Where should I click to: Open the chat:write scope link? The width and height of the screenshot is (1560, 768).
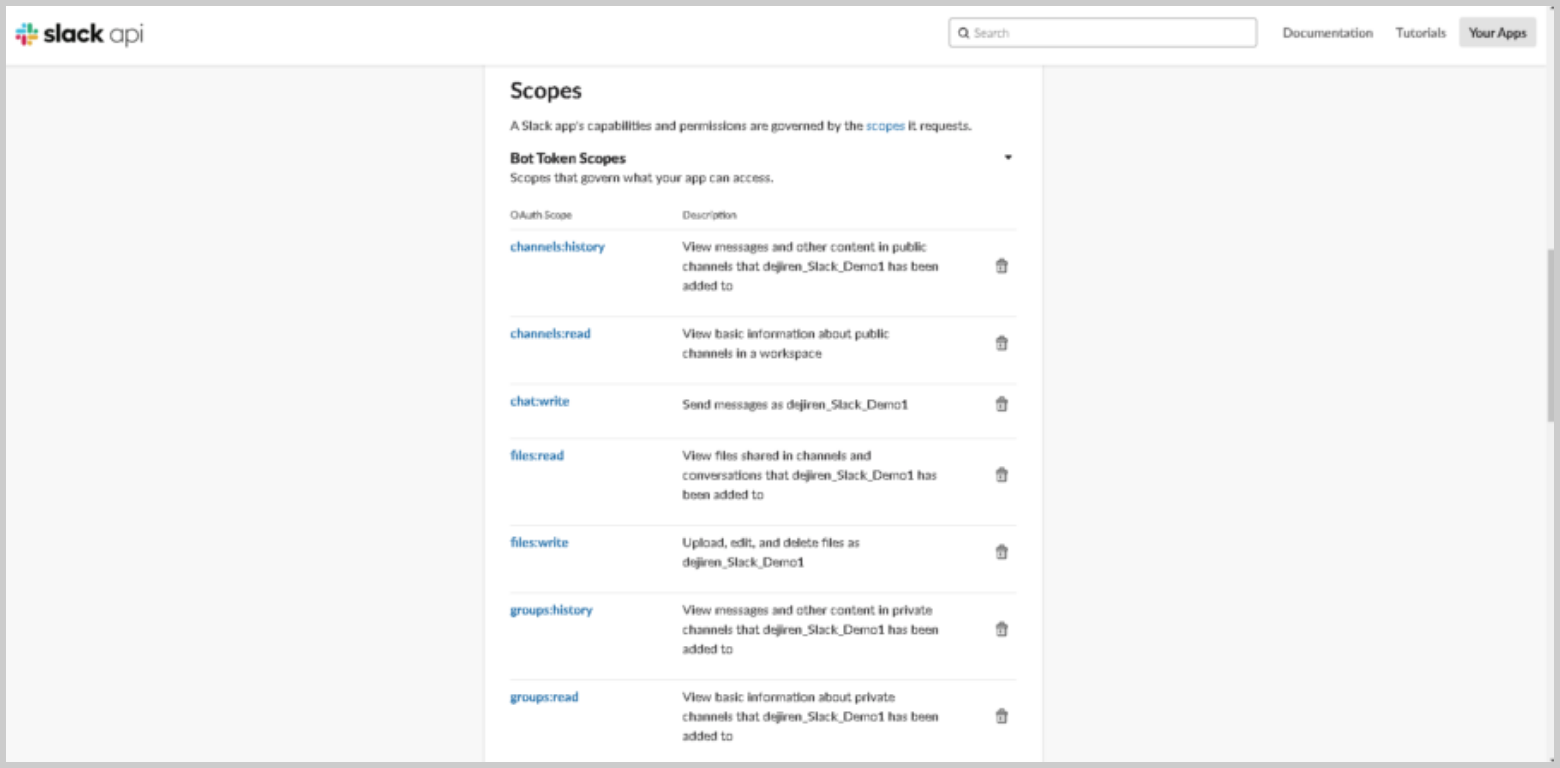pos(539,401)
